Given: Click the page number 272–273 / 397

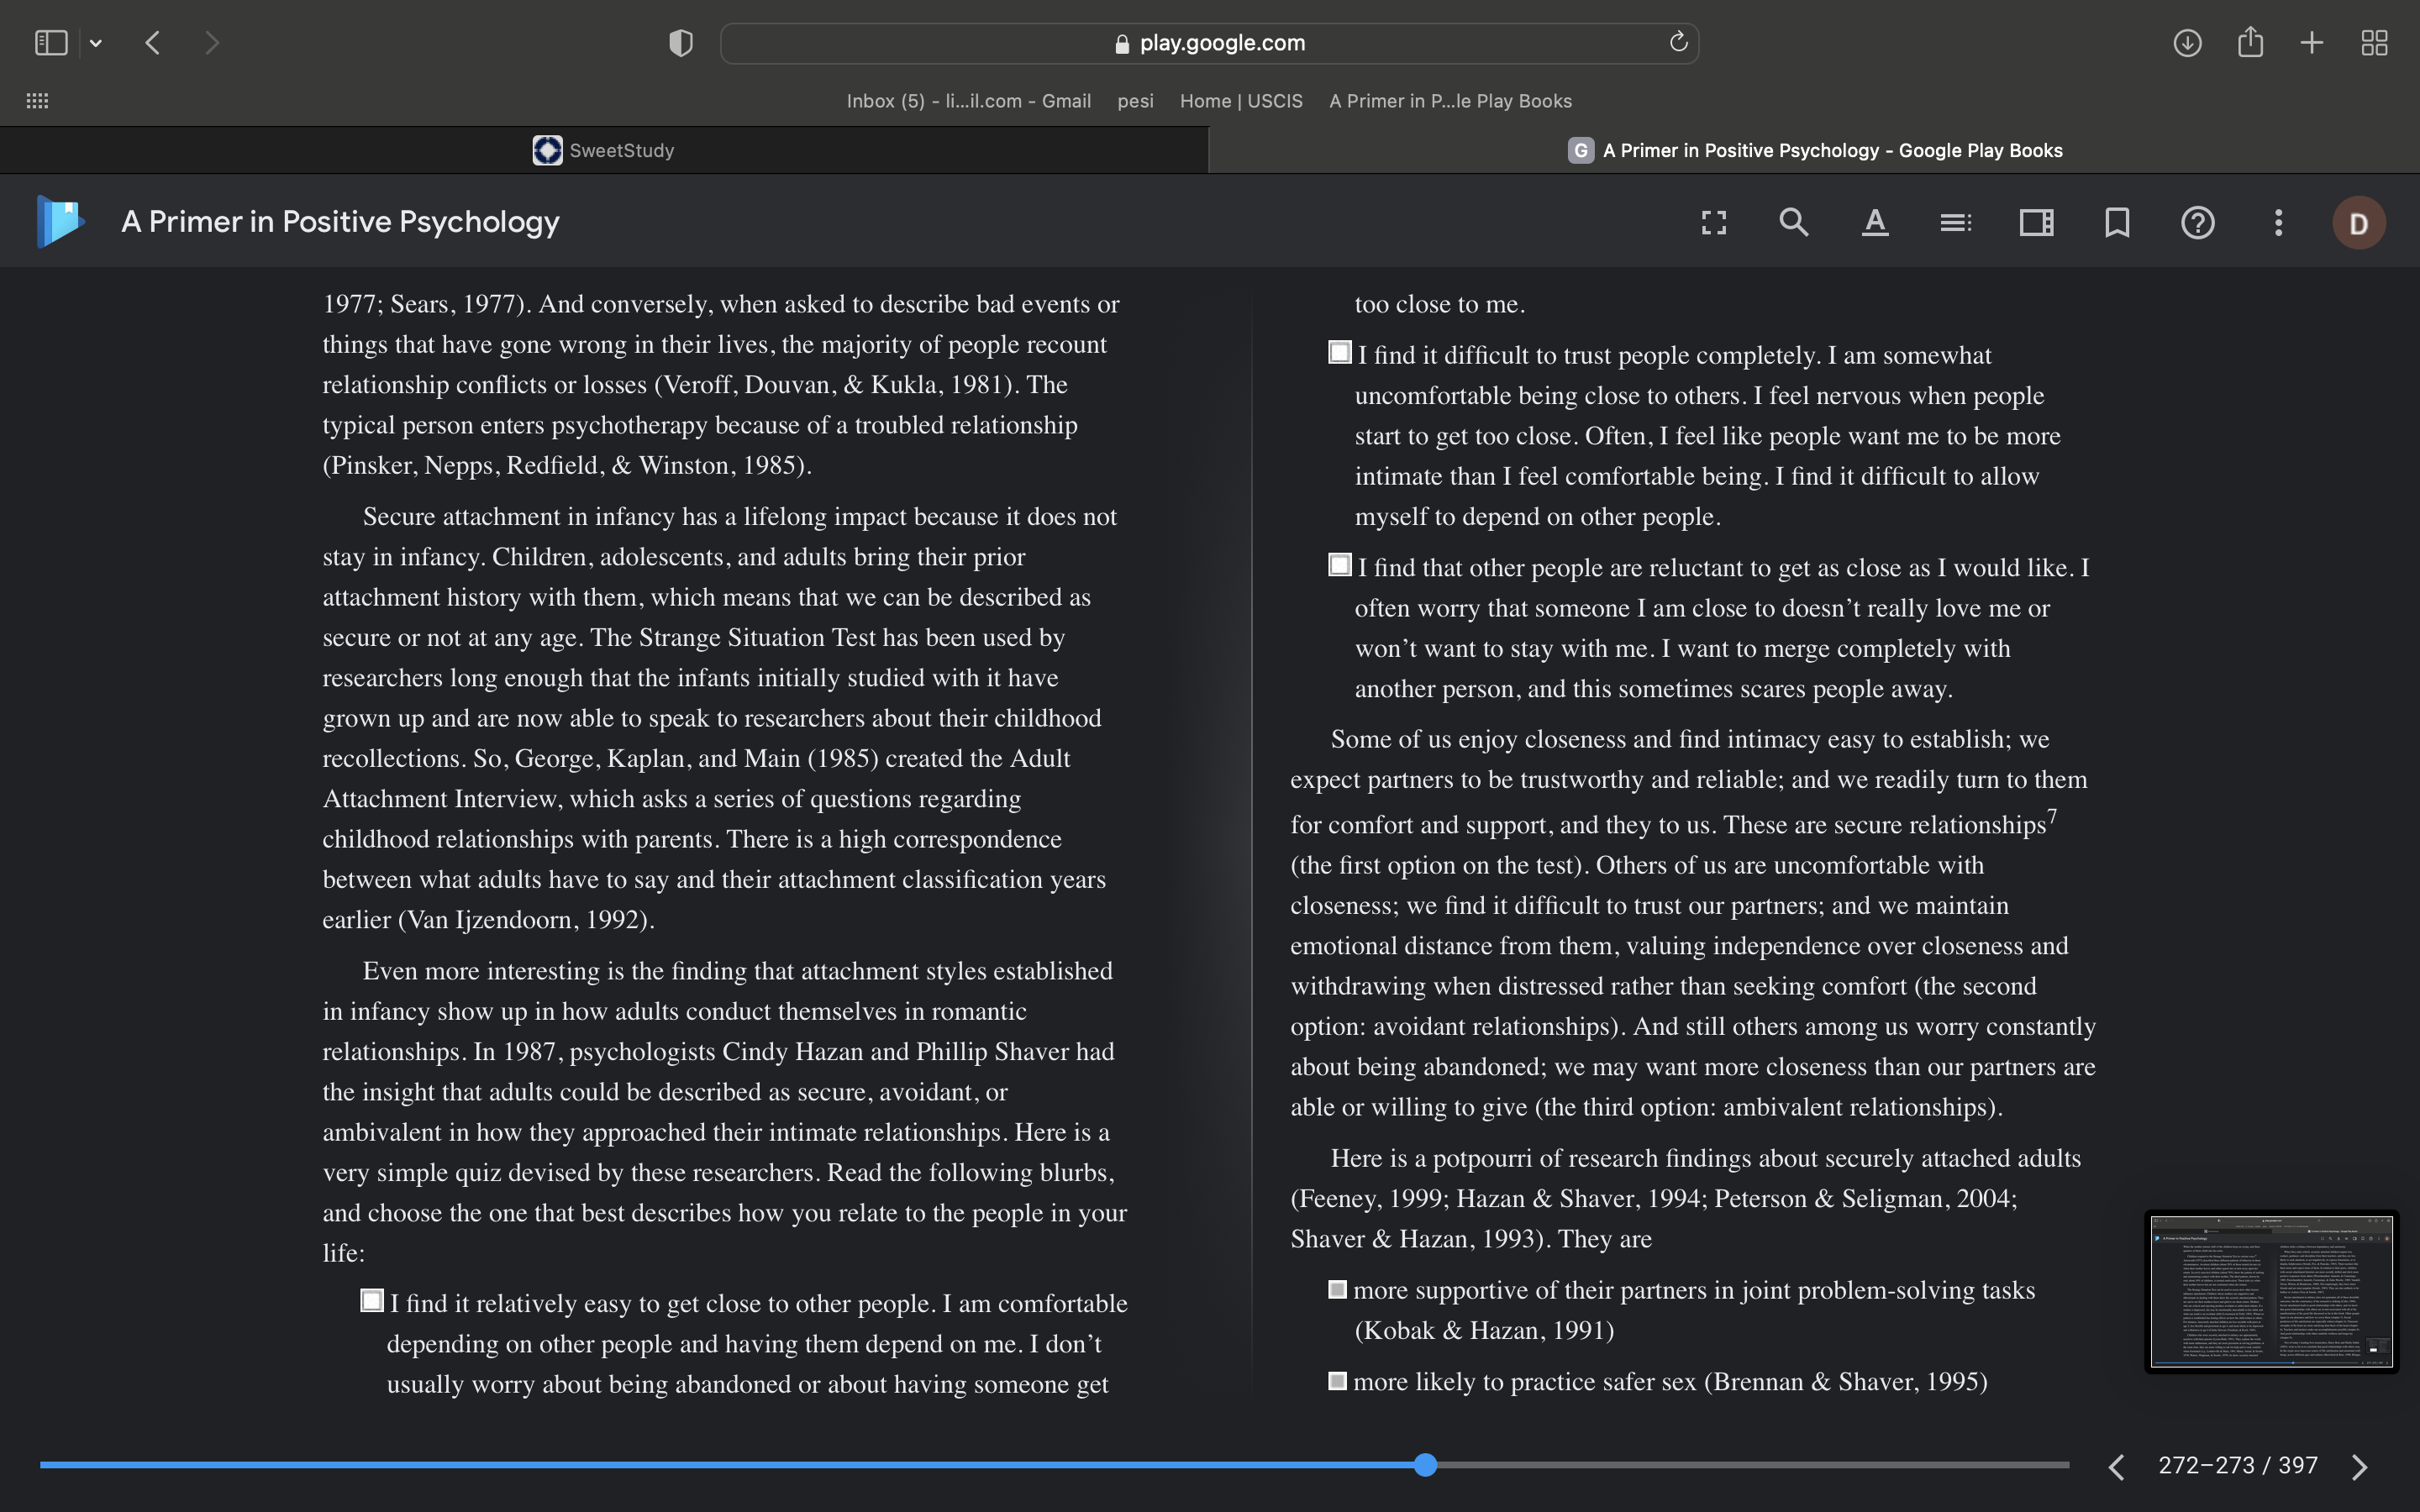Looking at the screenshot, I should [x=2238, y=1465].
